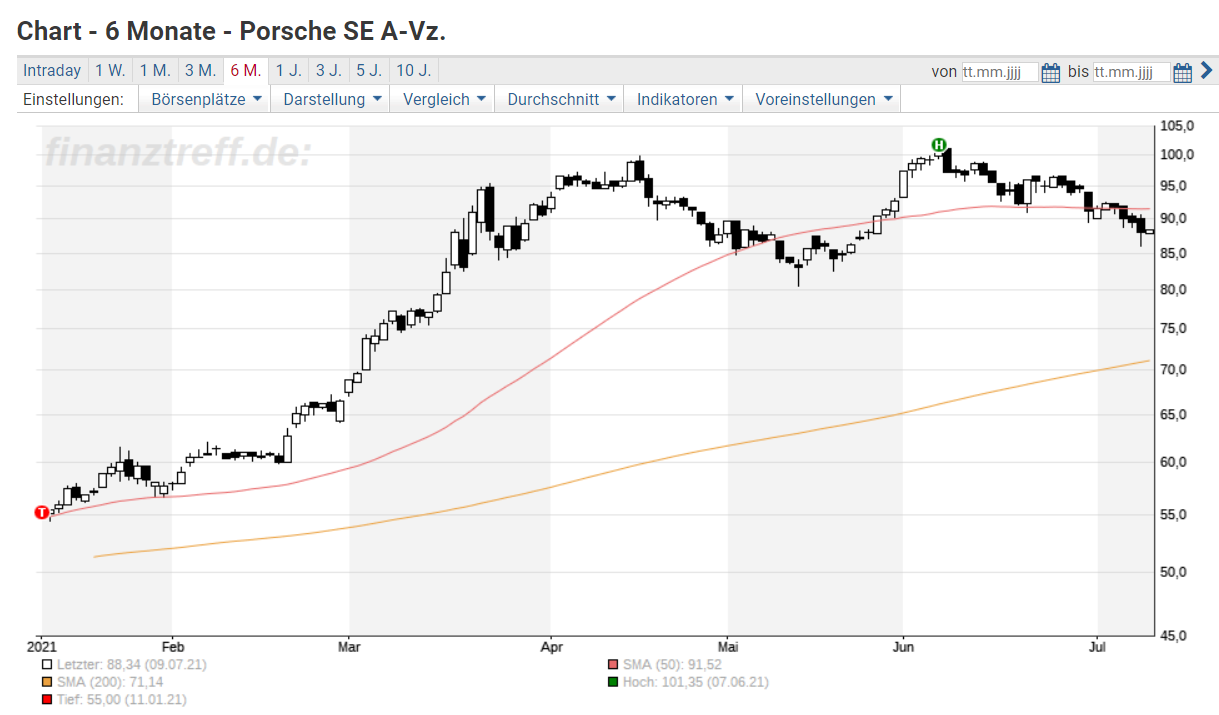This screenshot has width=1219, height=715.
Task: Open the Darstellung dropdown
Action: [x=332, y=99]
